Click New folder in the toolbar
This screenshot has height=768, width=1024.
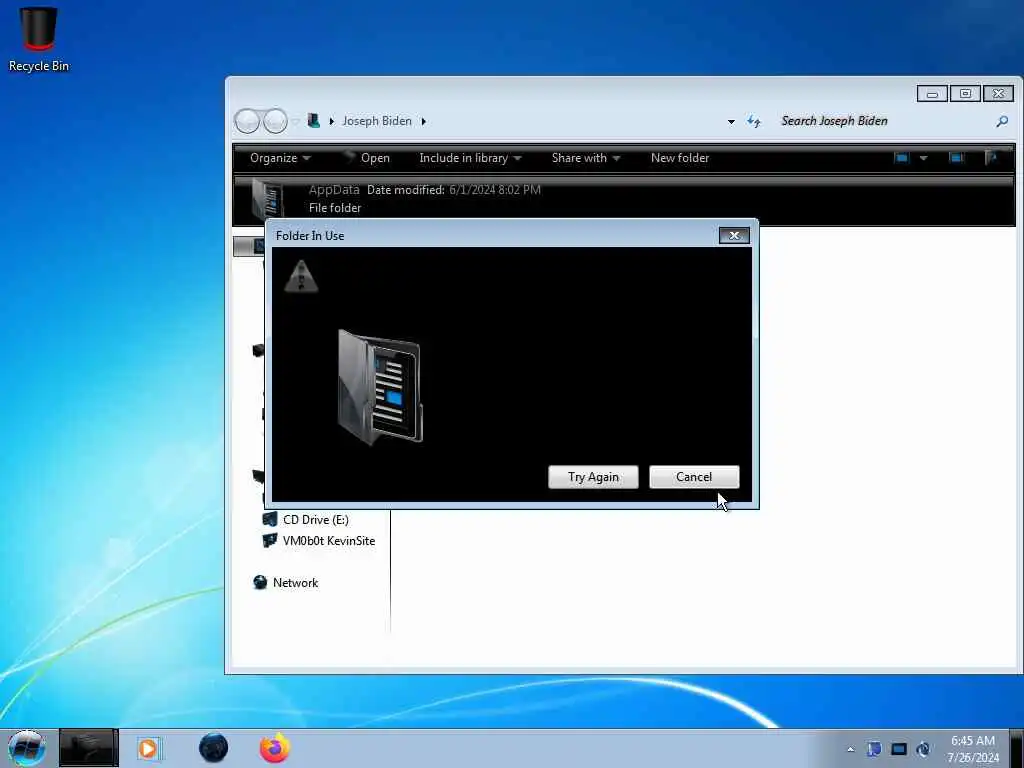[680, 158]
